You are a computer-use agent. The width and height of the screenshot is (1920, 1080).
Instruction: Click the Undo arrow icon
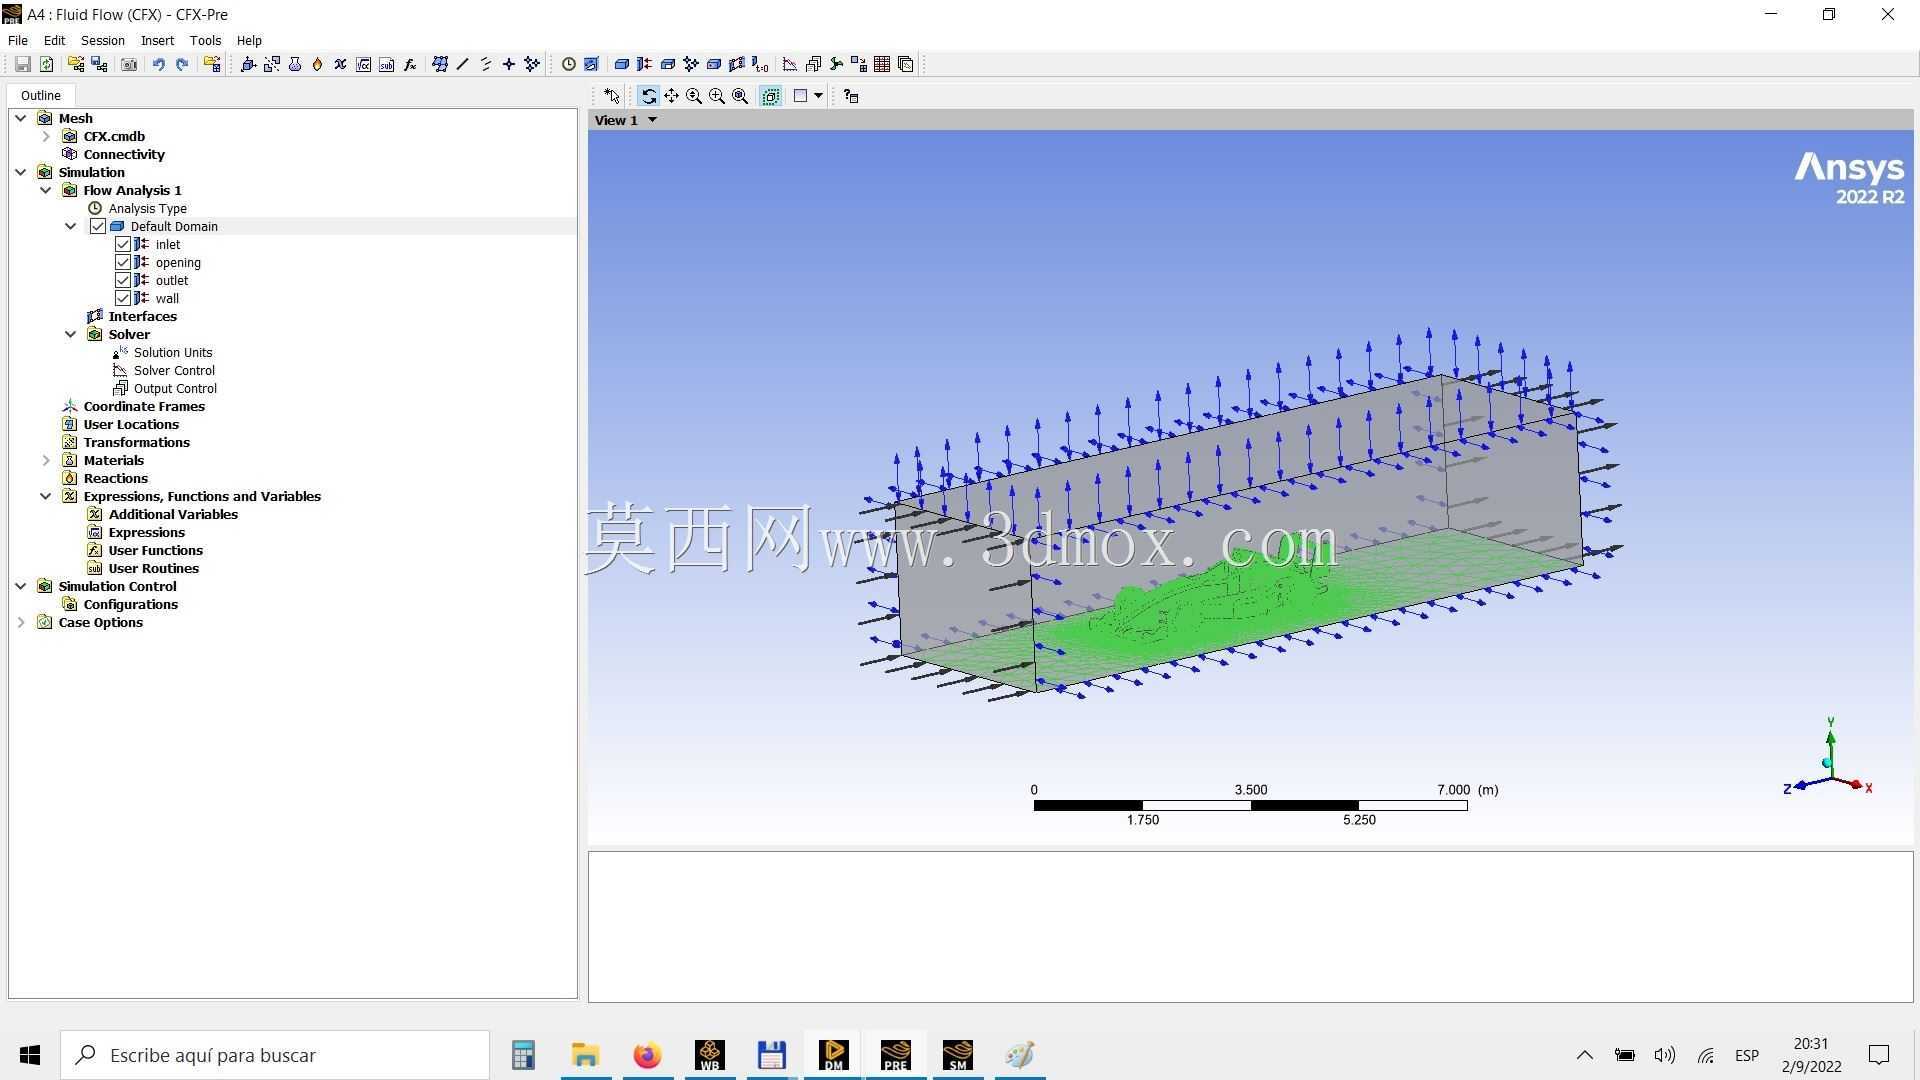(x=158, y=64)
